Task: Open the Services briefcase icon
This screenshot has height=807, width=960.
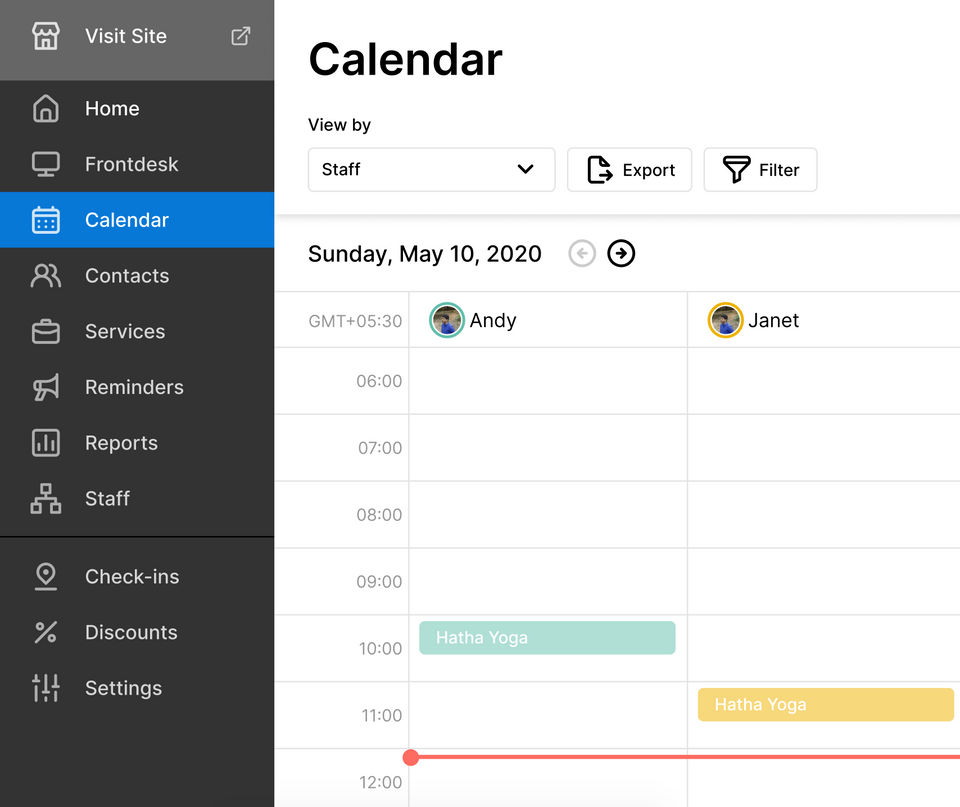Action: click(x=46, y=332)
